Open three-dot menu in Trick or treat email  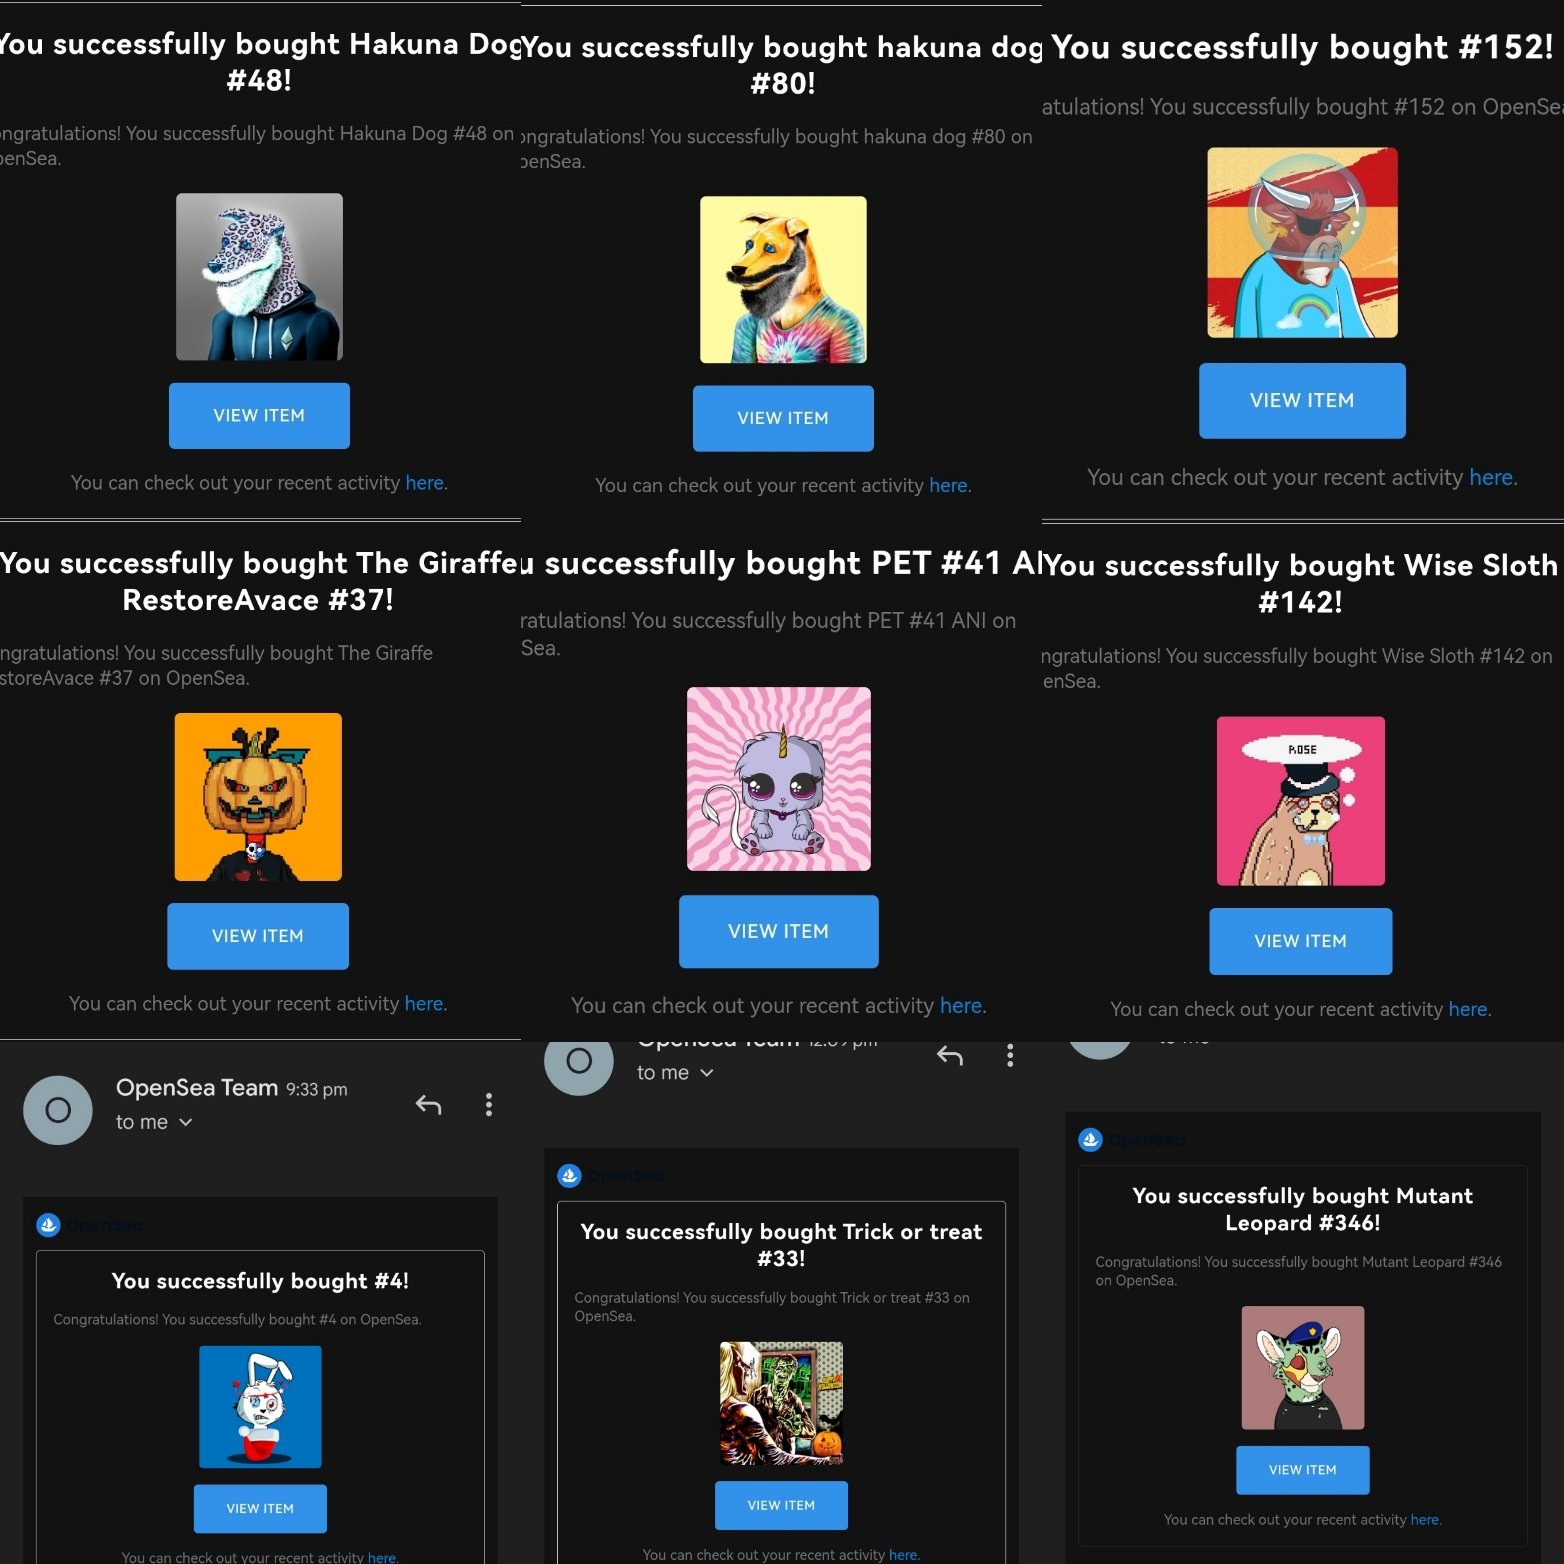coord(1010,1055)
